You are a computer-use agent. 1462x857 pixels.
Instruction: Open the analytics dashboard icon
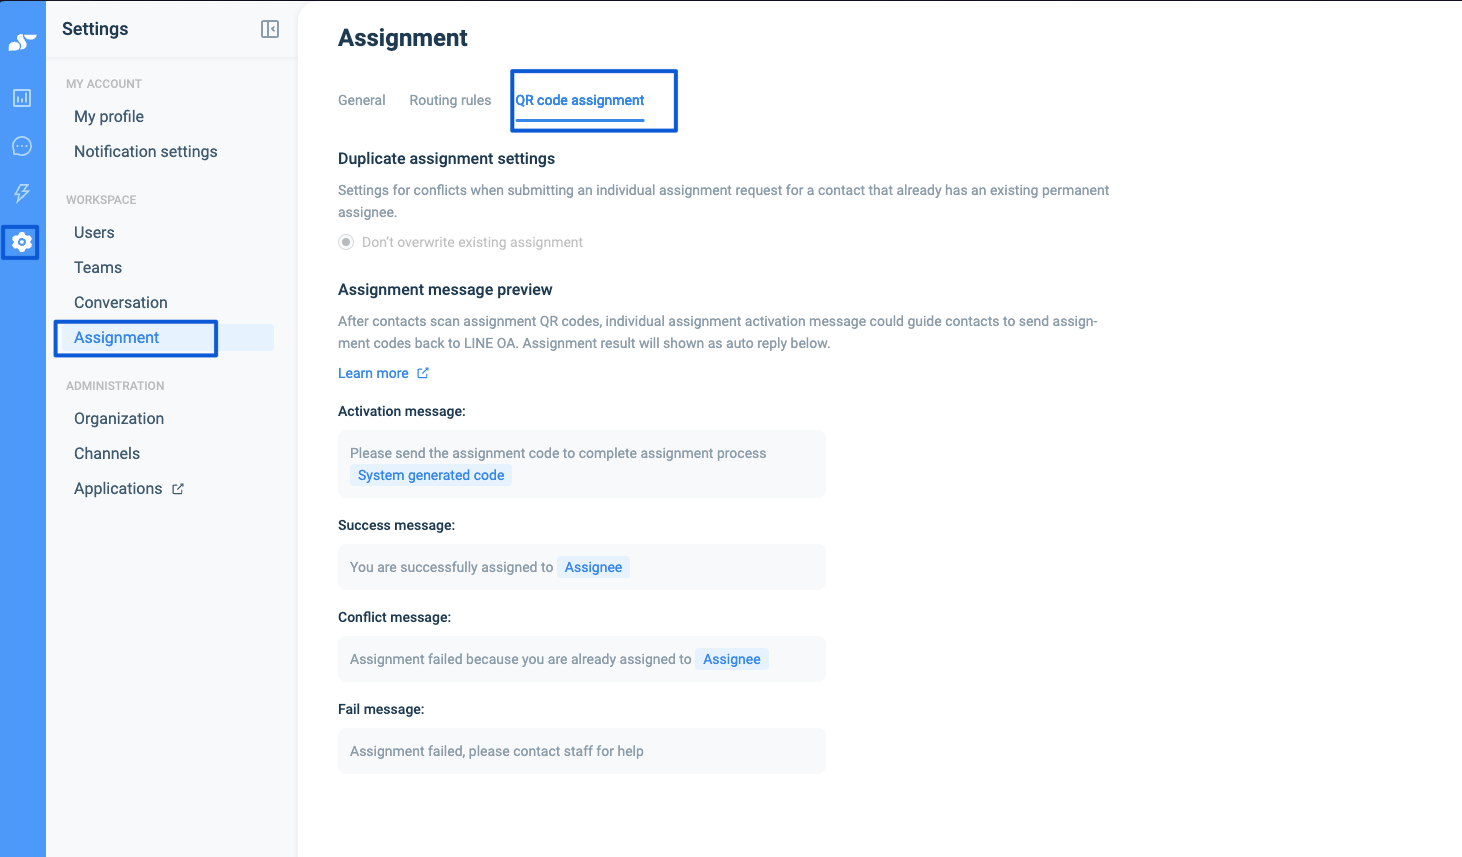[22, 98]
